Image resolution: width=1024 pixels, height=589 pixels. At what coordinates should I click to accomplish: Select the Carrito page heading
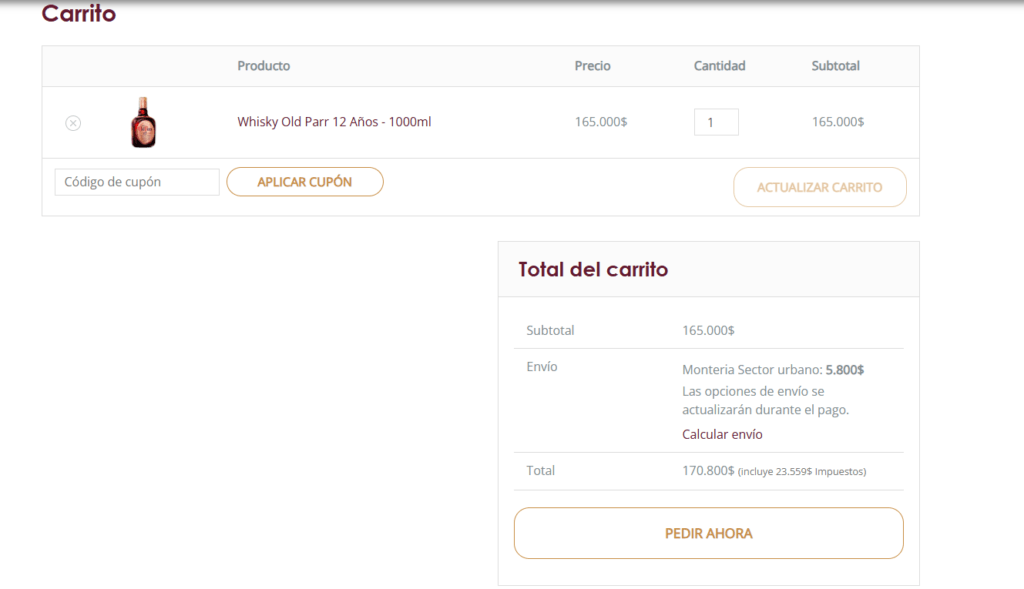click(x=78, y=13)
